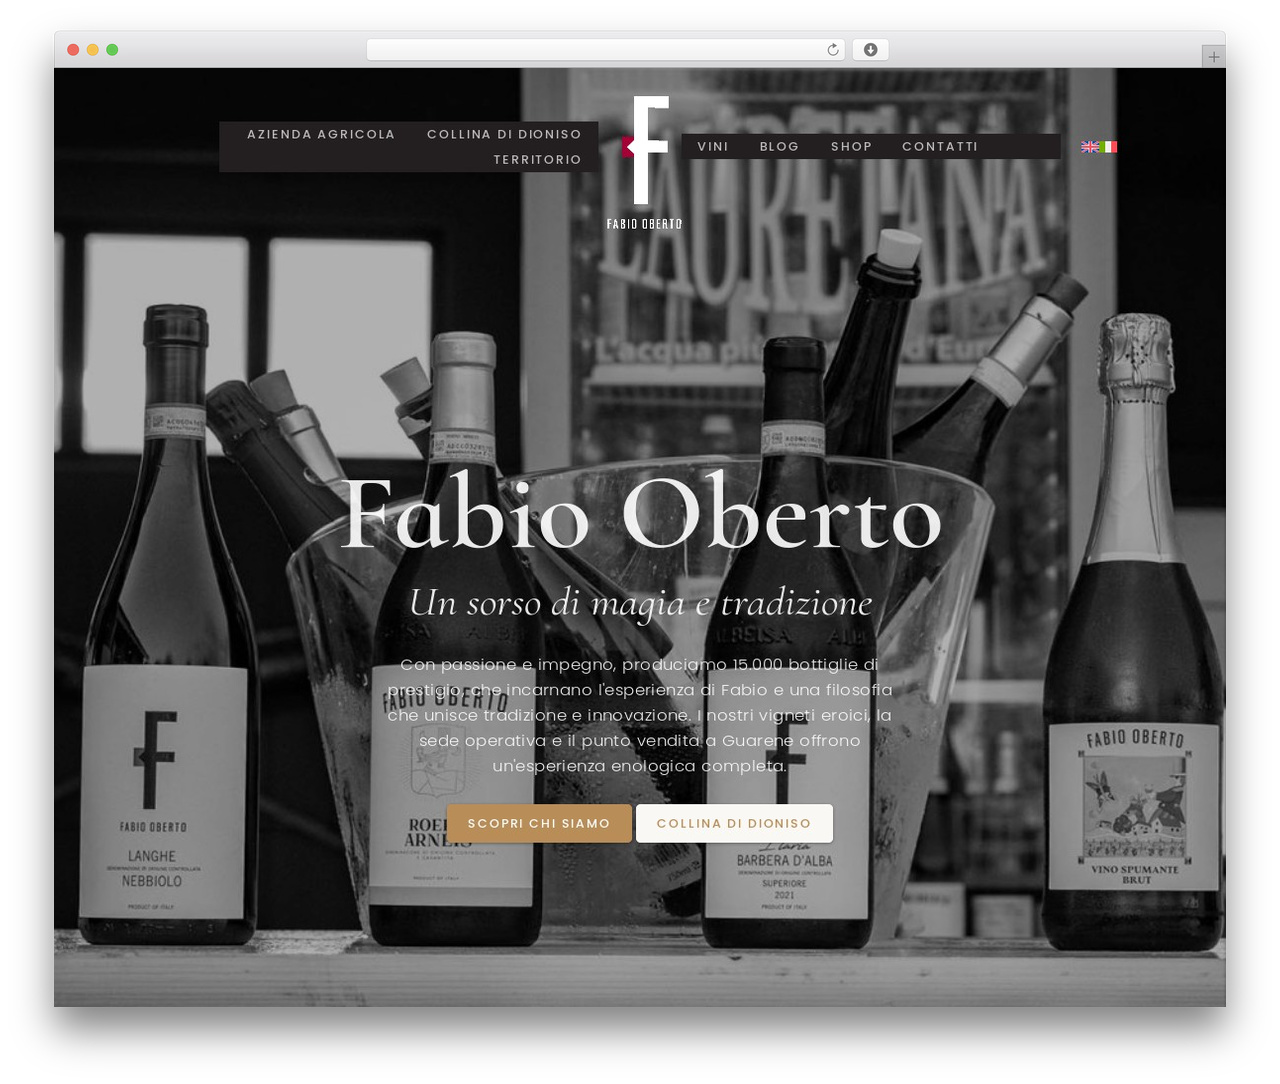Screen dimensions: 1280x1084
Task: Click the browser download icon
Action: [x=870, y=50]
